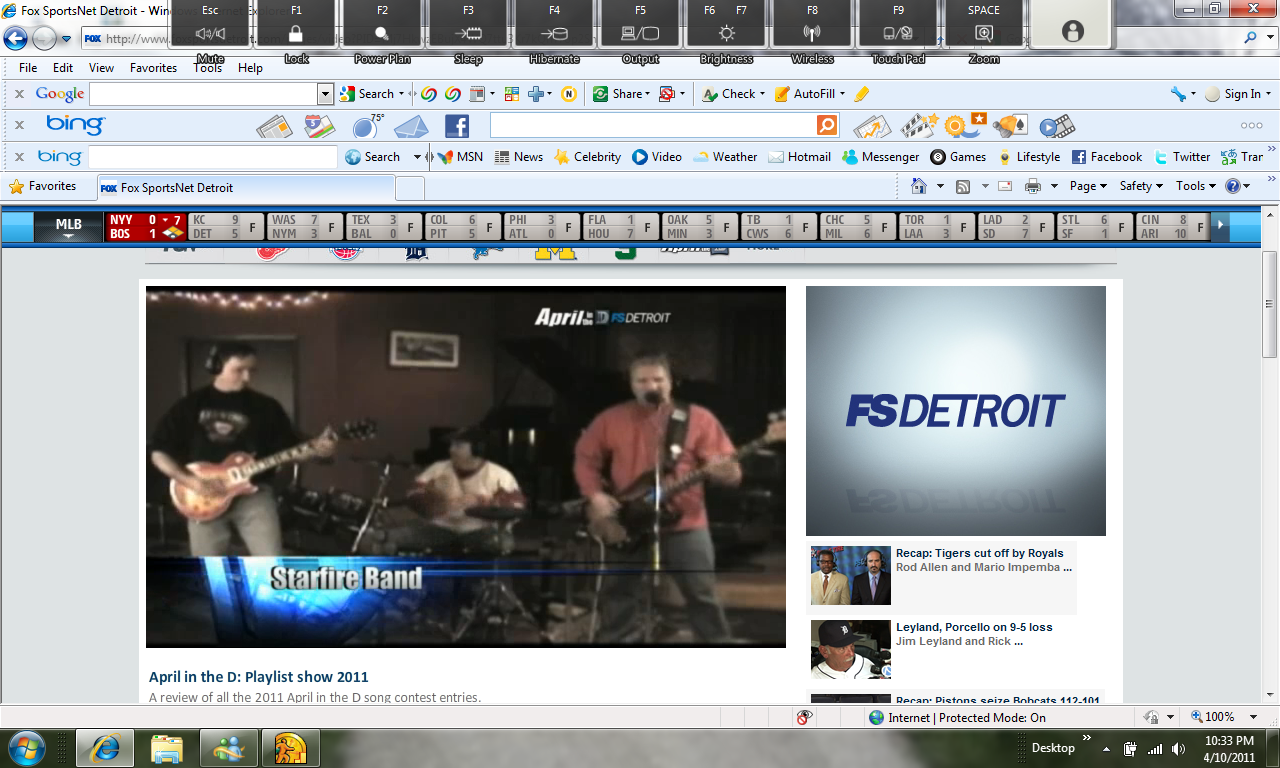Open Internet Explorer from the taskbar

(105, 747)
